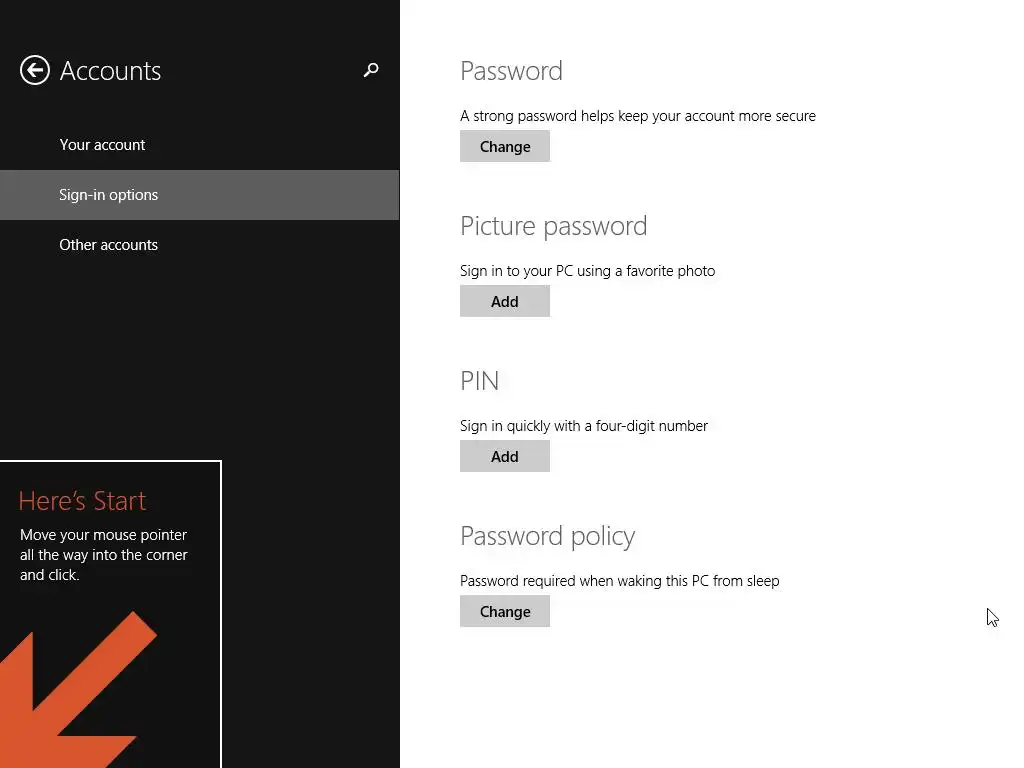Click the PIN section heading
Screen dimensions: 1024x768
click(479, 381)
